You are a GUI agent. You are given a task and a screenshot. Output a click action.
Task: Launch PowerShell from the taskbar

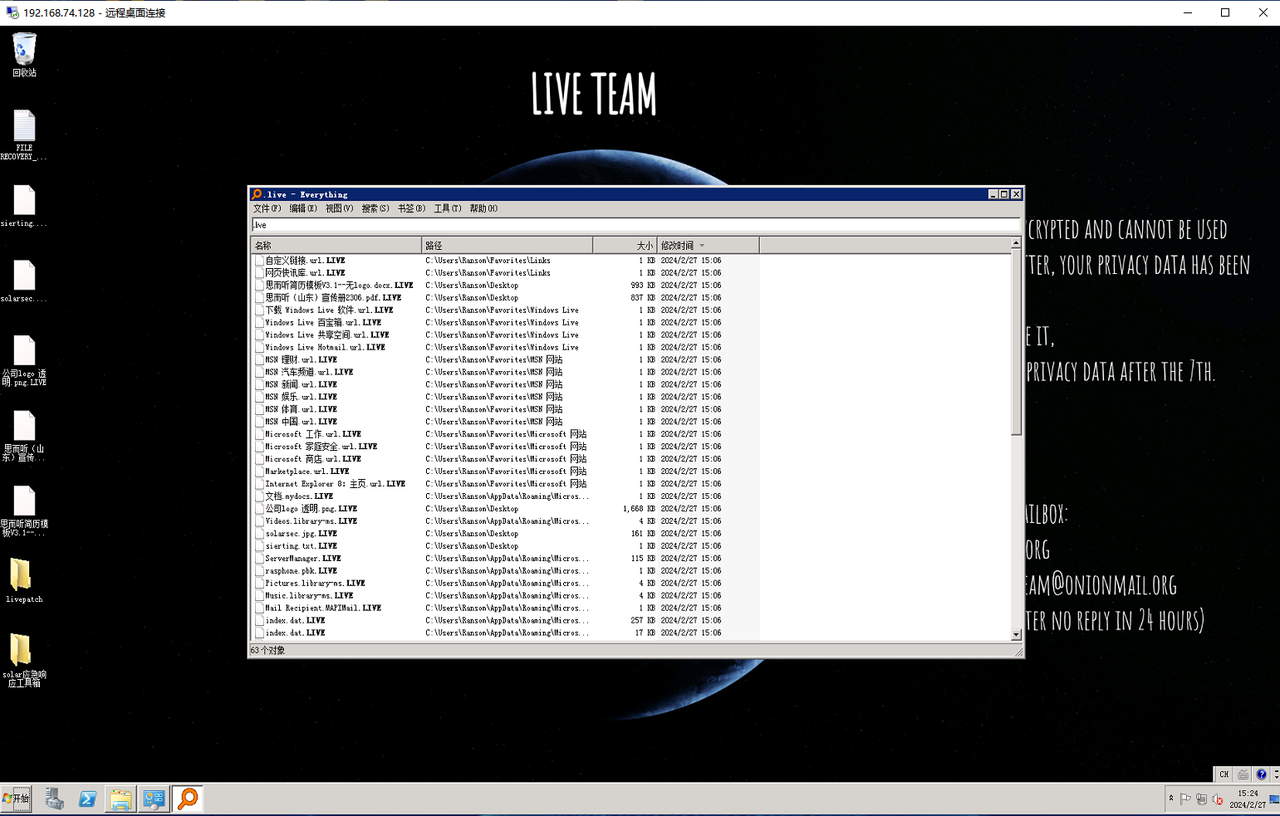point(88,799)
